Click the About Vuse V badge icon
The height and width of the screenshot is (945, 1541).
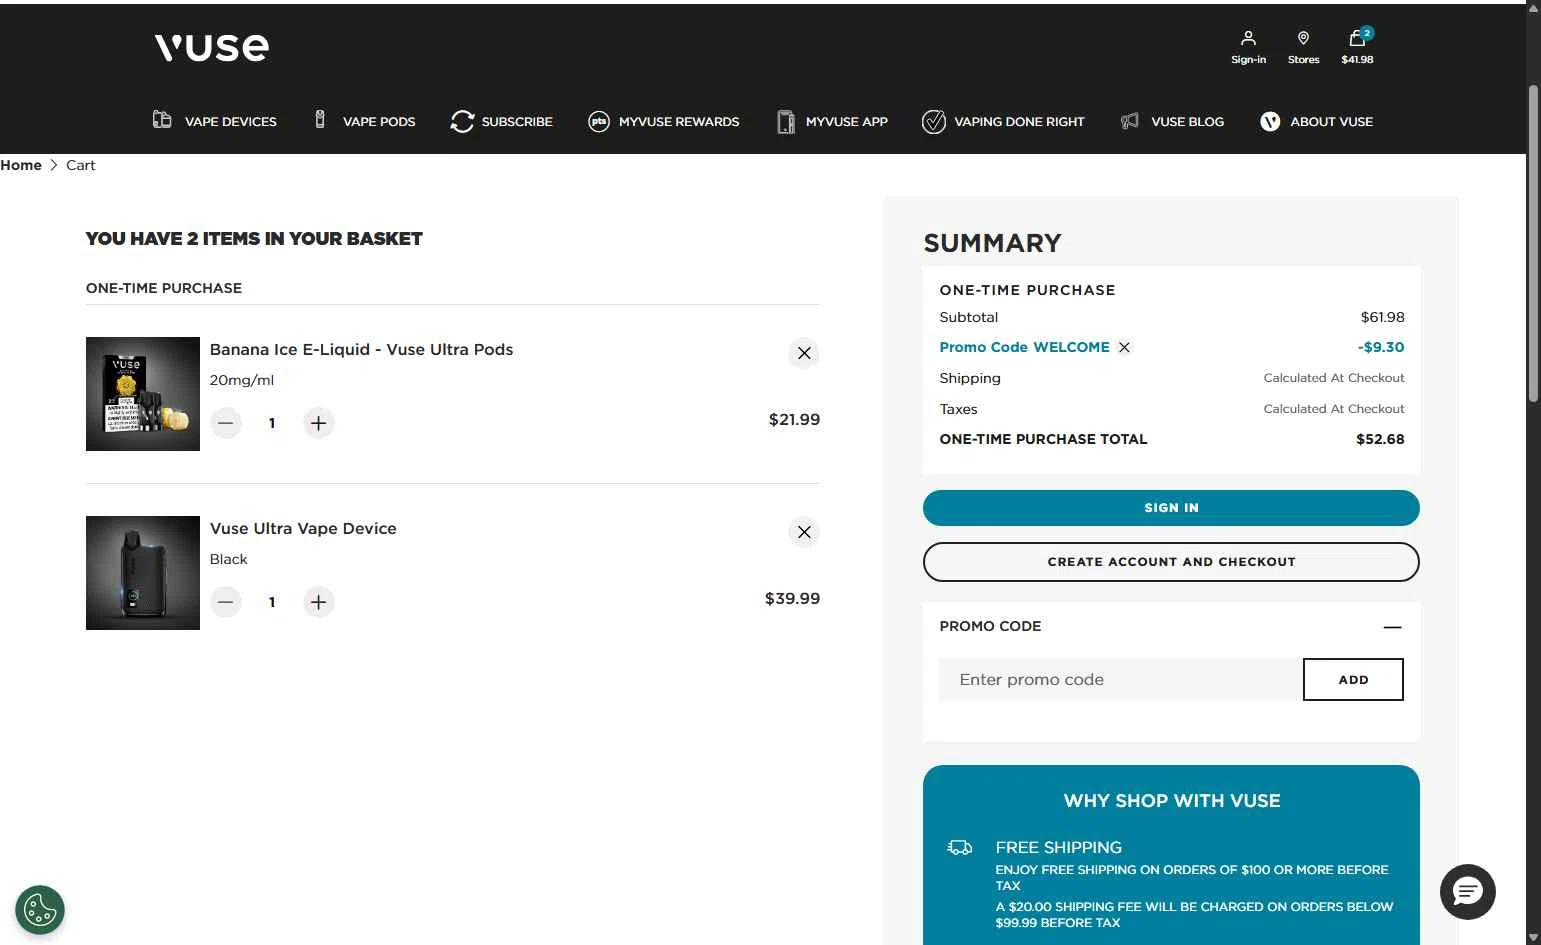[1270, 121]
